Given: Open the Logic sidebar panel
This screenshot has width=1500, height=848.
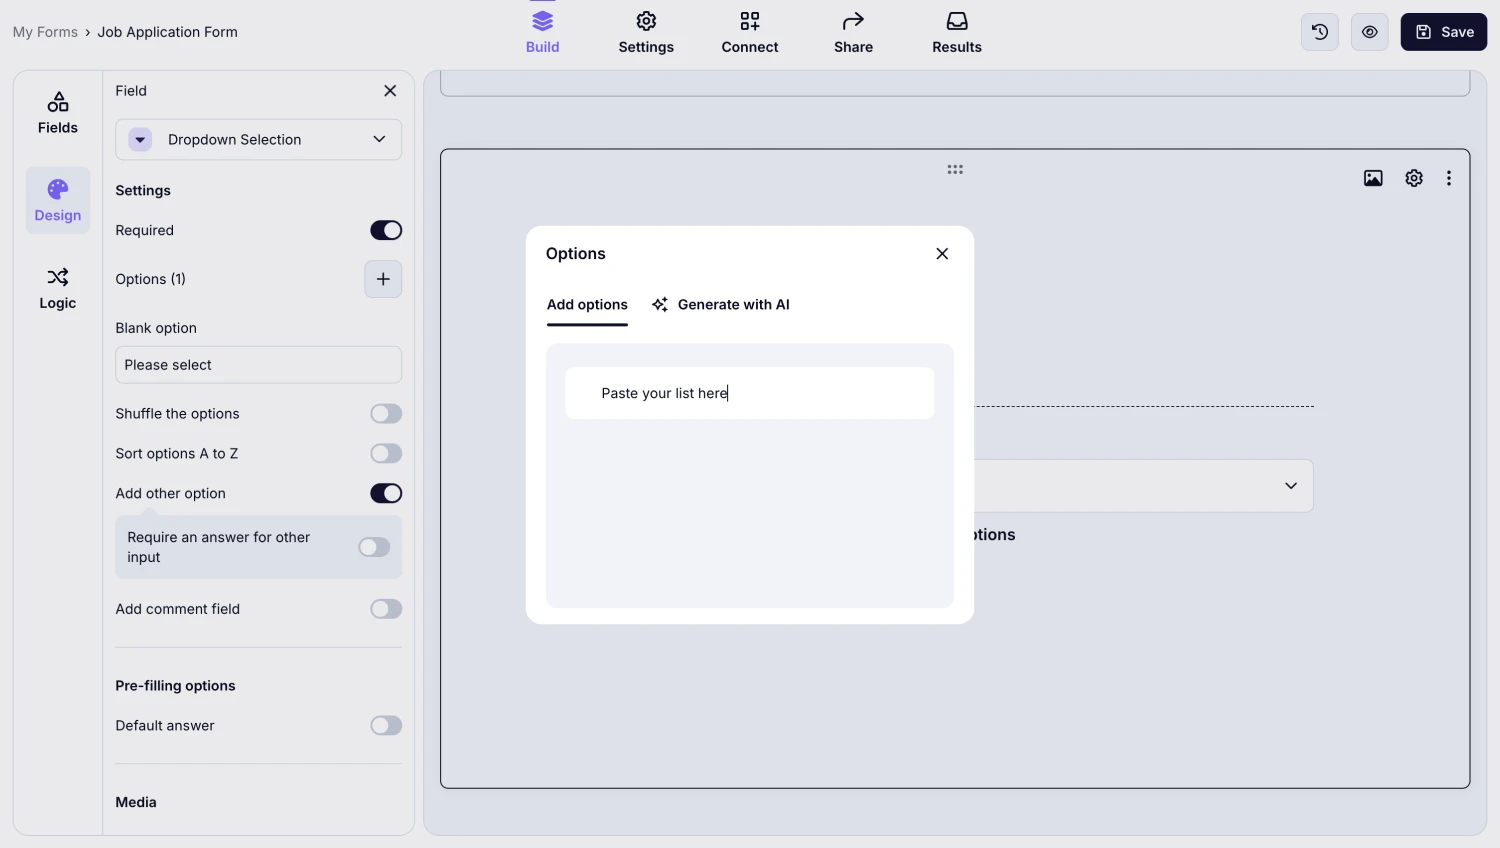Looking at the screenshot, I should click(x=58, y=288).
